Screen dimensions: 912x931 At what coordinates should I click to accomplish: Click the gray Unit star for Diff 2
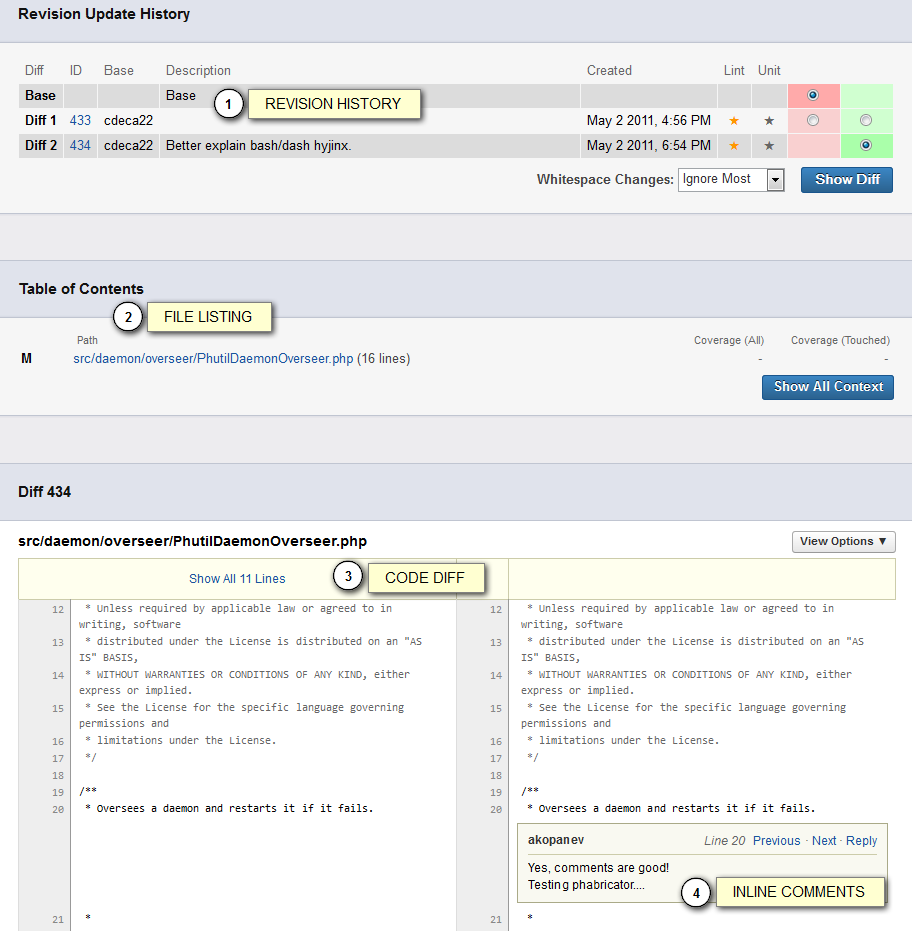click(x=769, y=146)
